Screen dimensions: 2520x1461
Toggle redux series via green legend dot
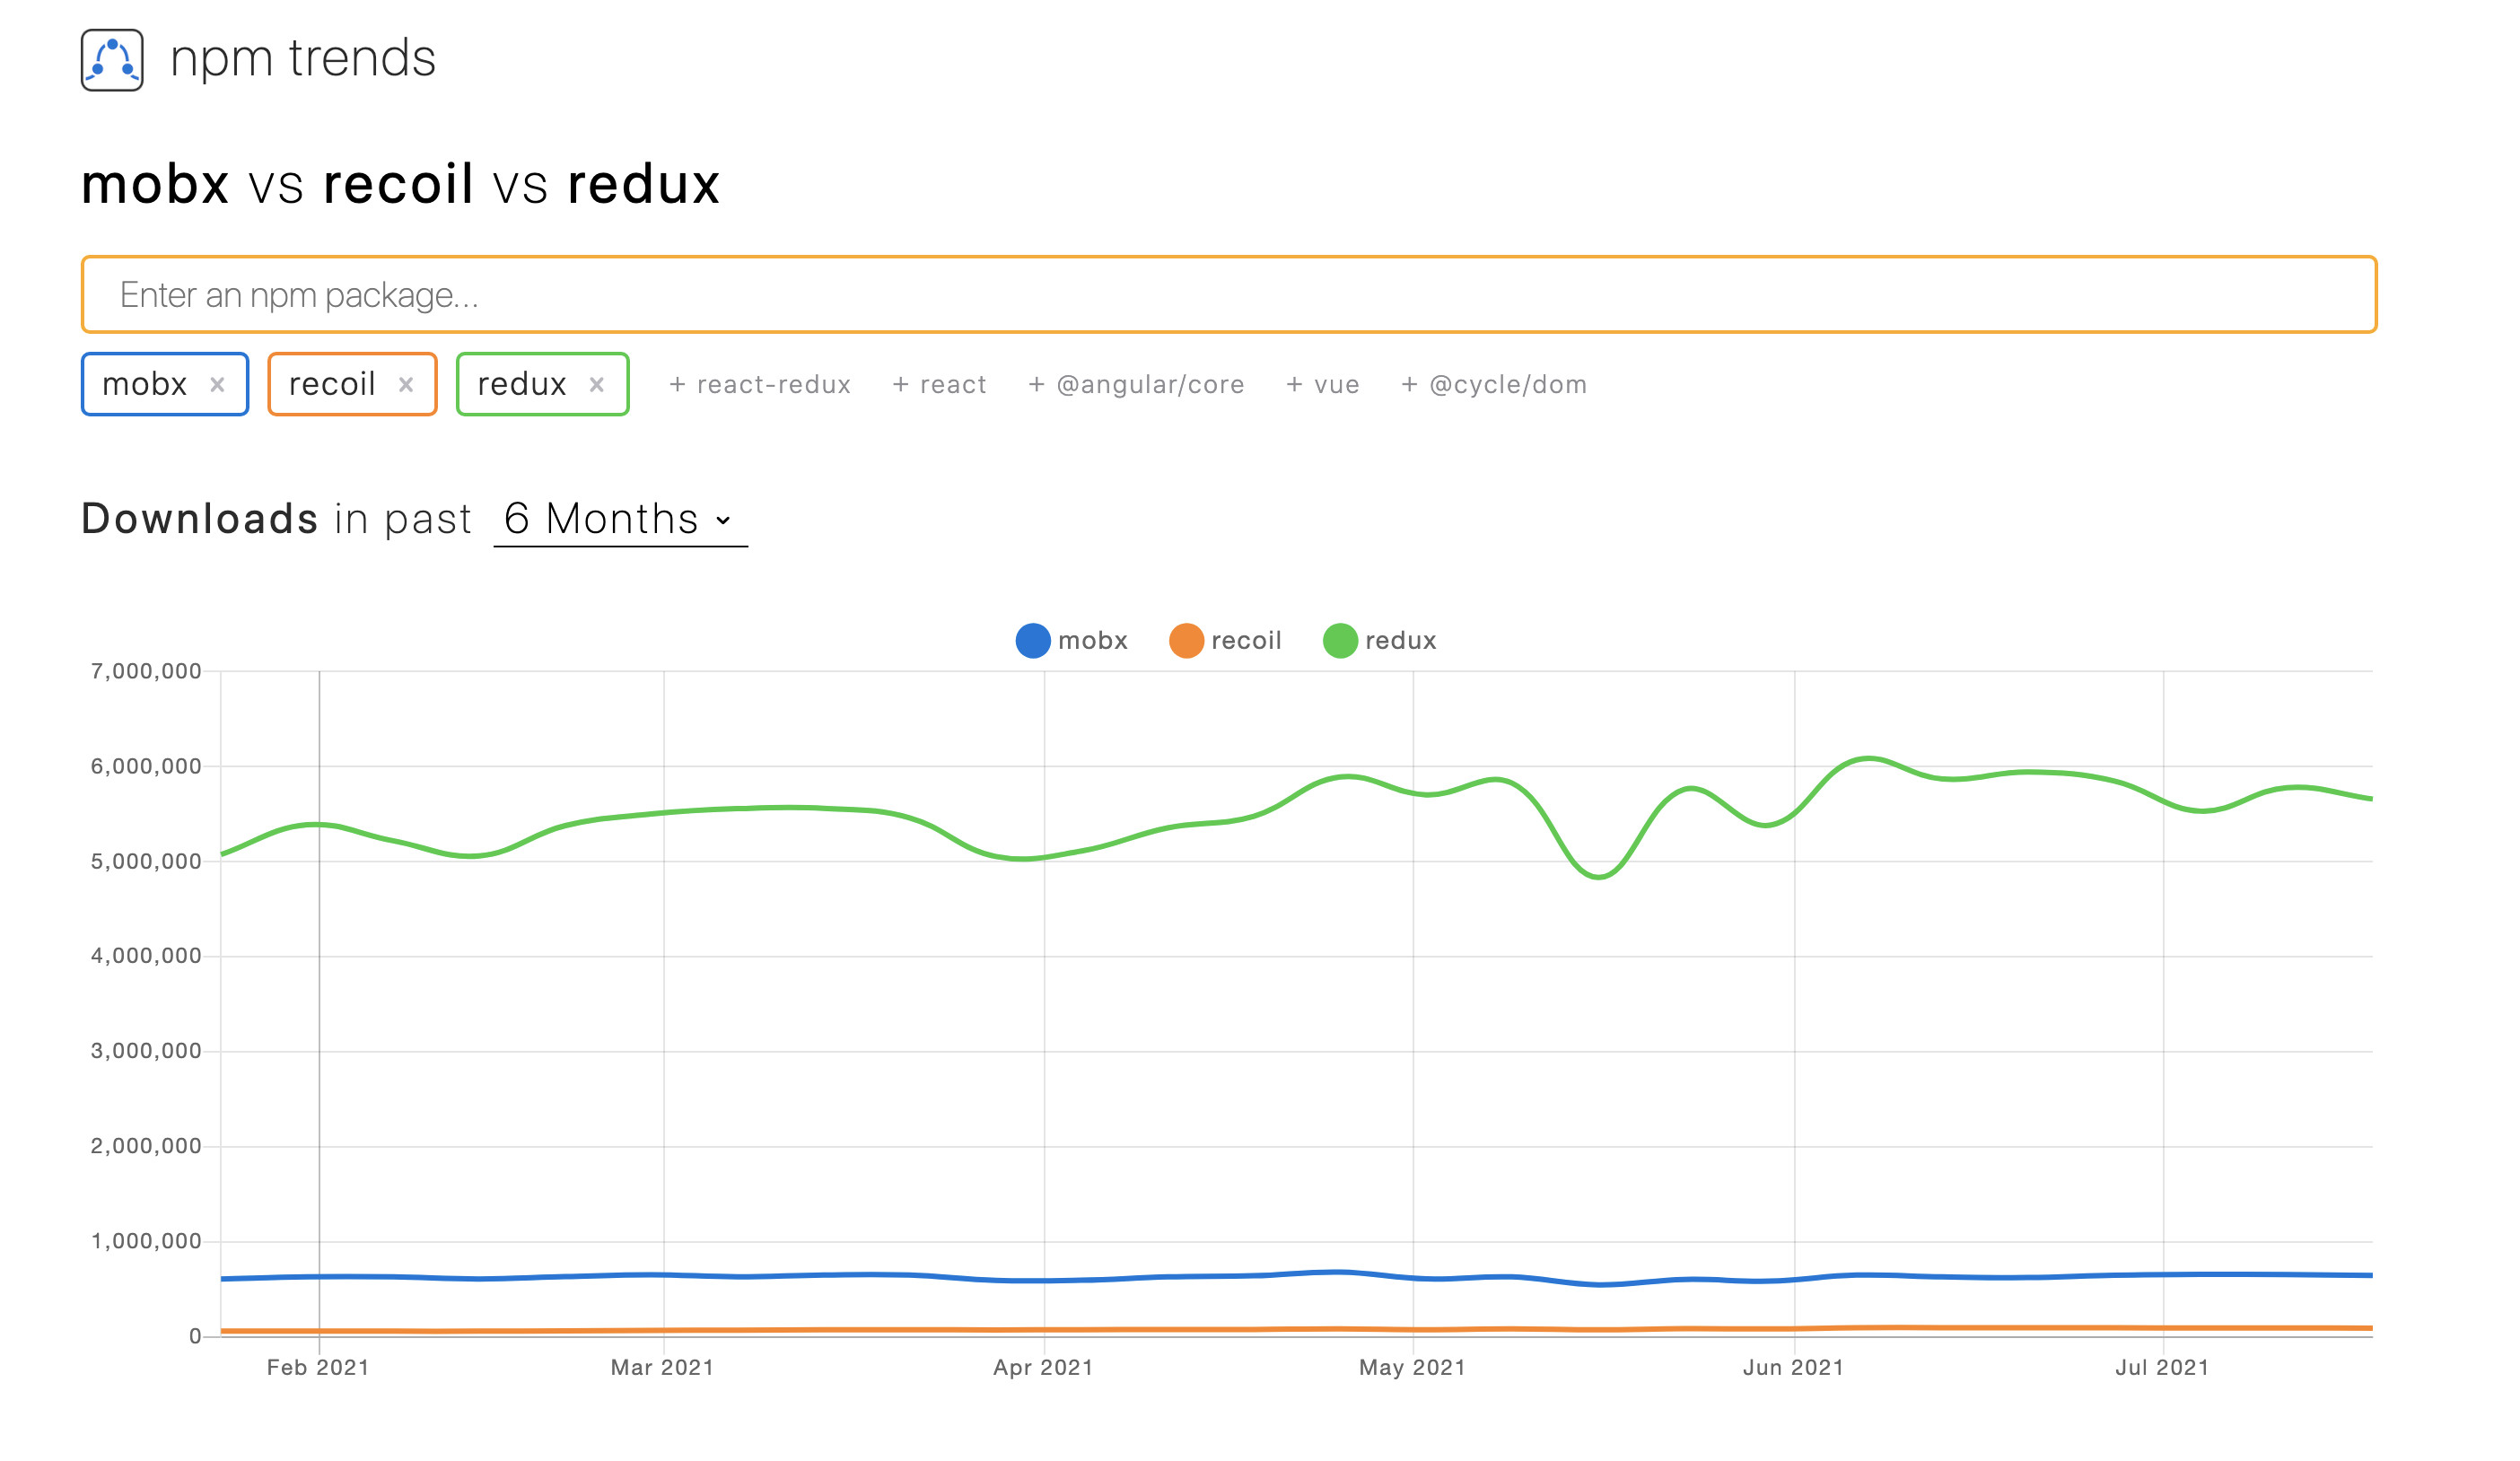coord(1340,641)
